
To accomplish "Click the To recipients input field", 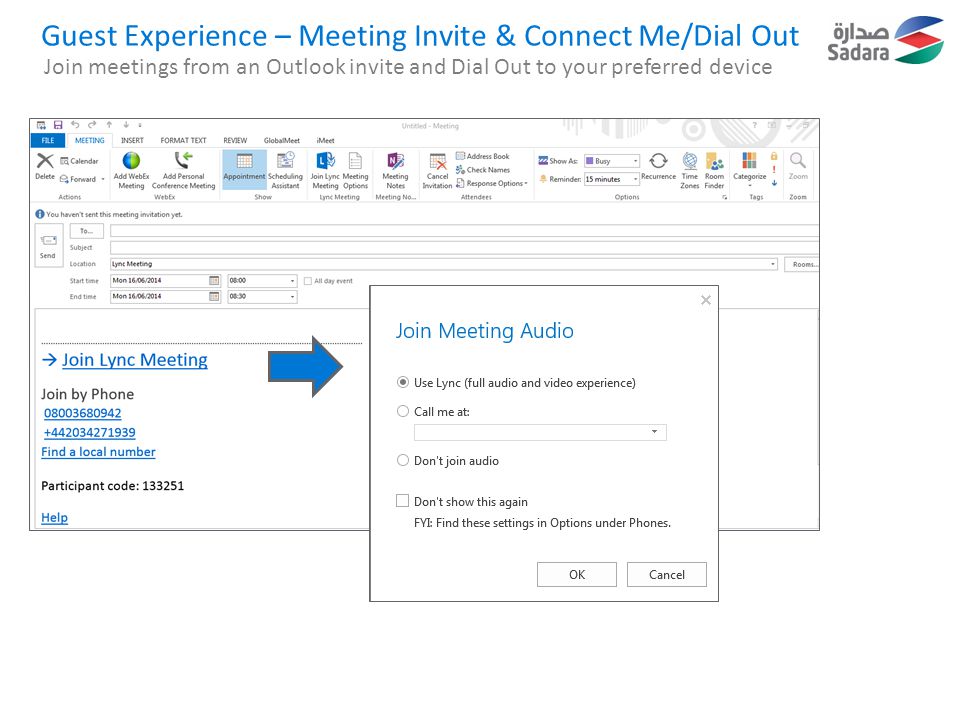I will point(464,231).
